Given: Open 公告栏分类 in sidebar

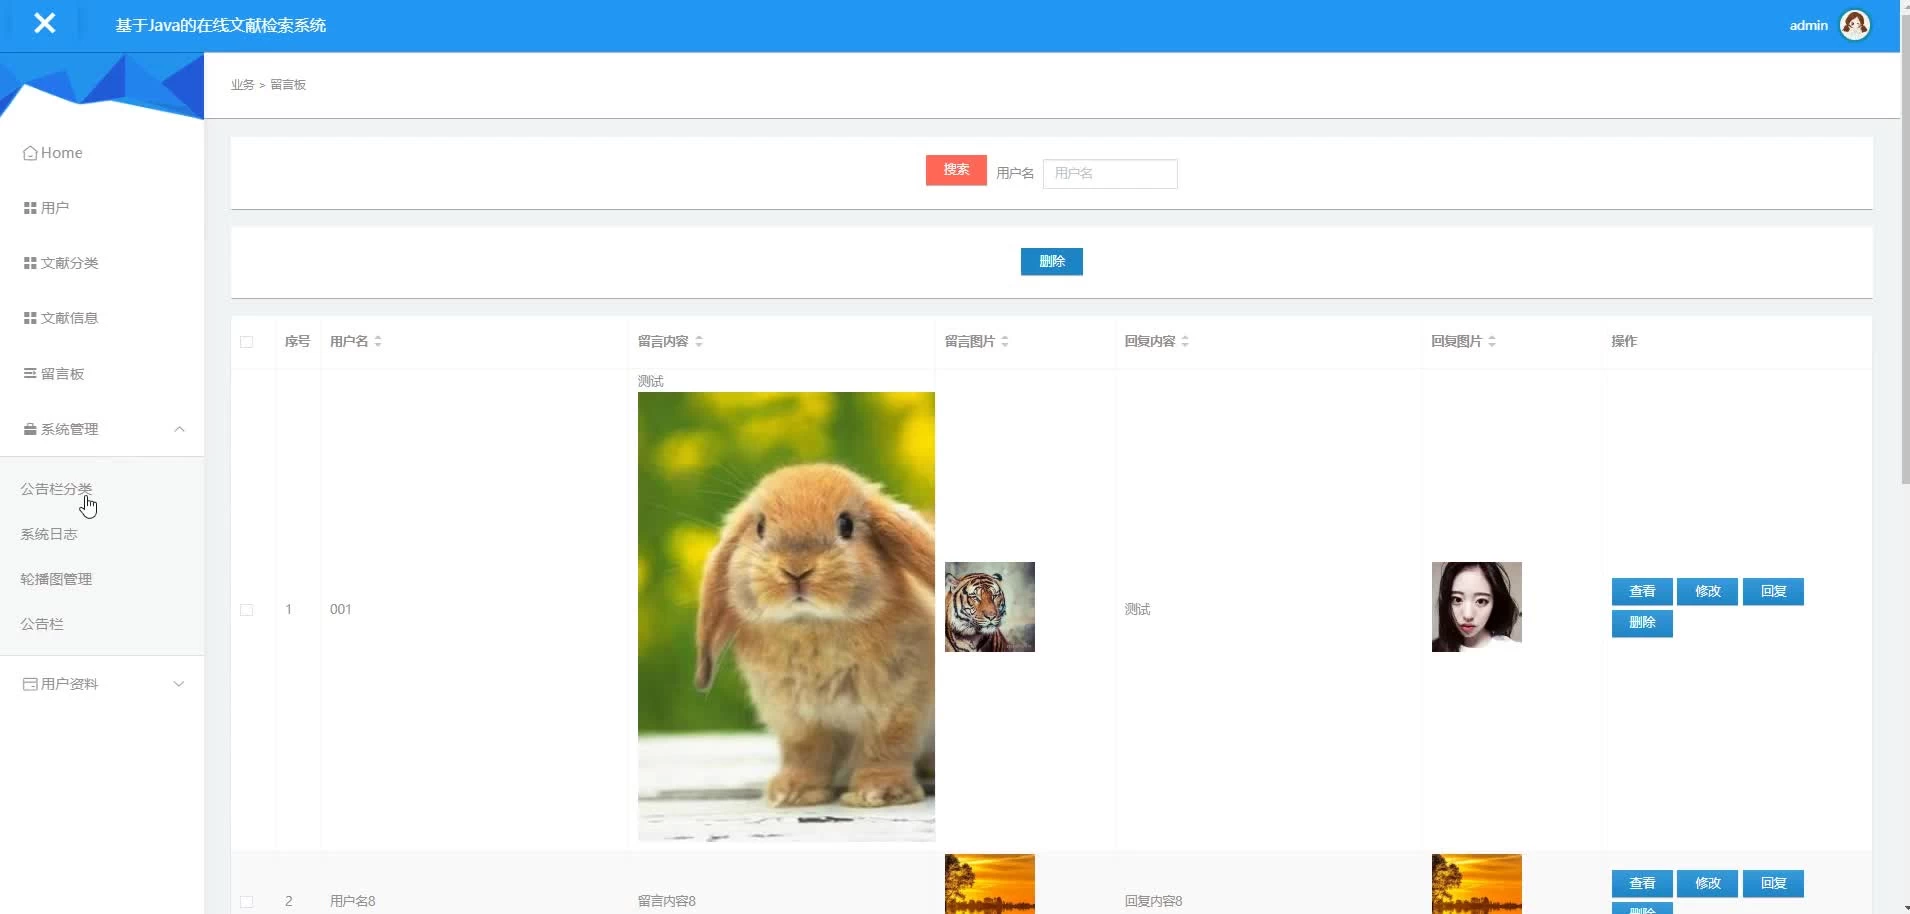Looking at the screenshot, I should tap(56, 489).
